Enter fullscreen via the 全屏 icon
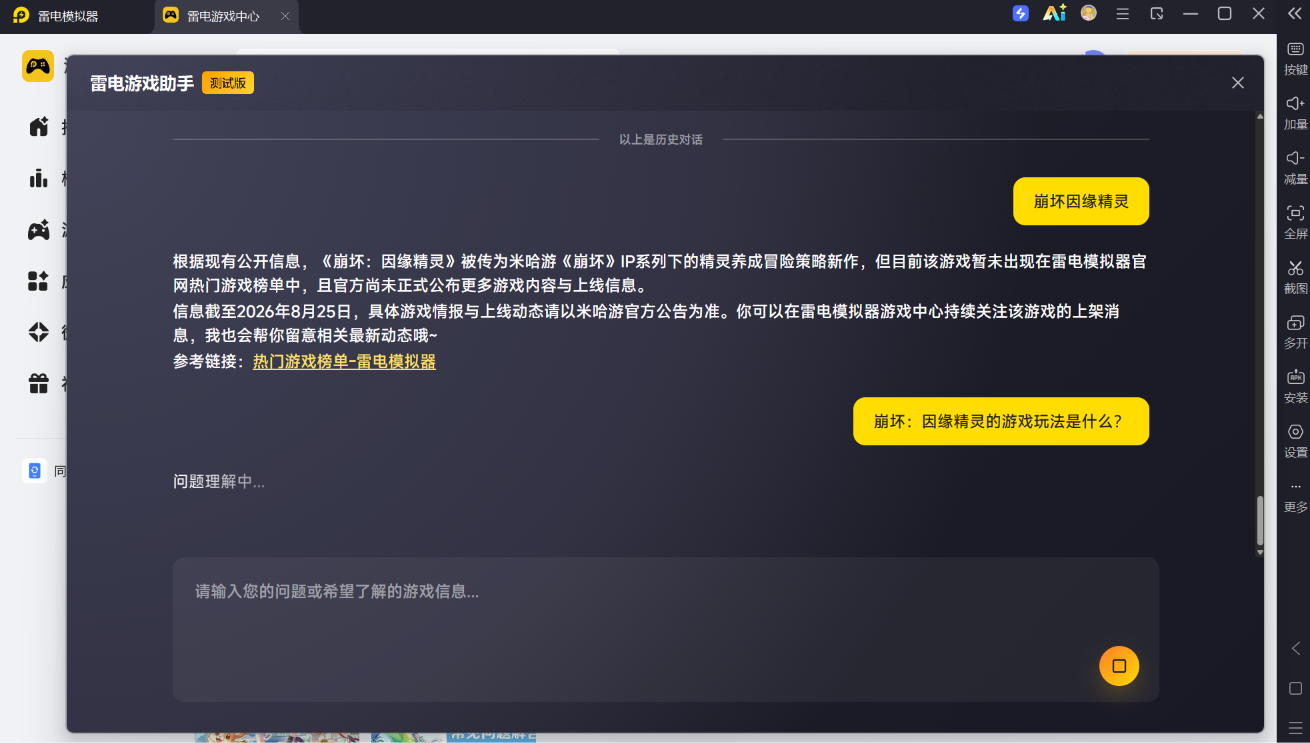Screen dimensions: 1310x743 coord(1295,213)
